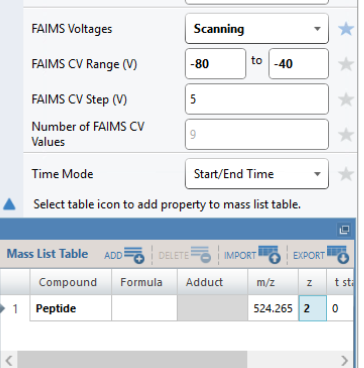The width and height of the screenshot is (364, 368).
Task: Select row 1 header in Mass List Table
Action: 15,308
